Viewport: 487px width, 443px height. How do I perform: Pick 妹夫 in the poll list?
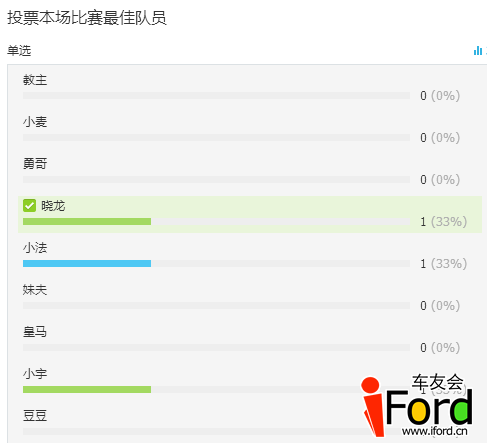click(x=35, y=290)
